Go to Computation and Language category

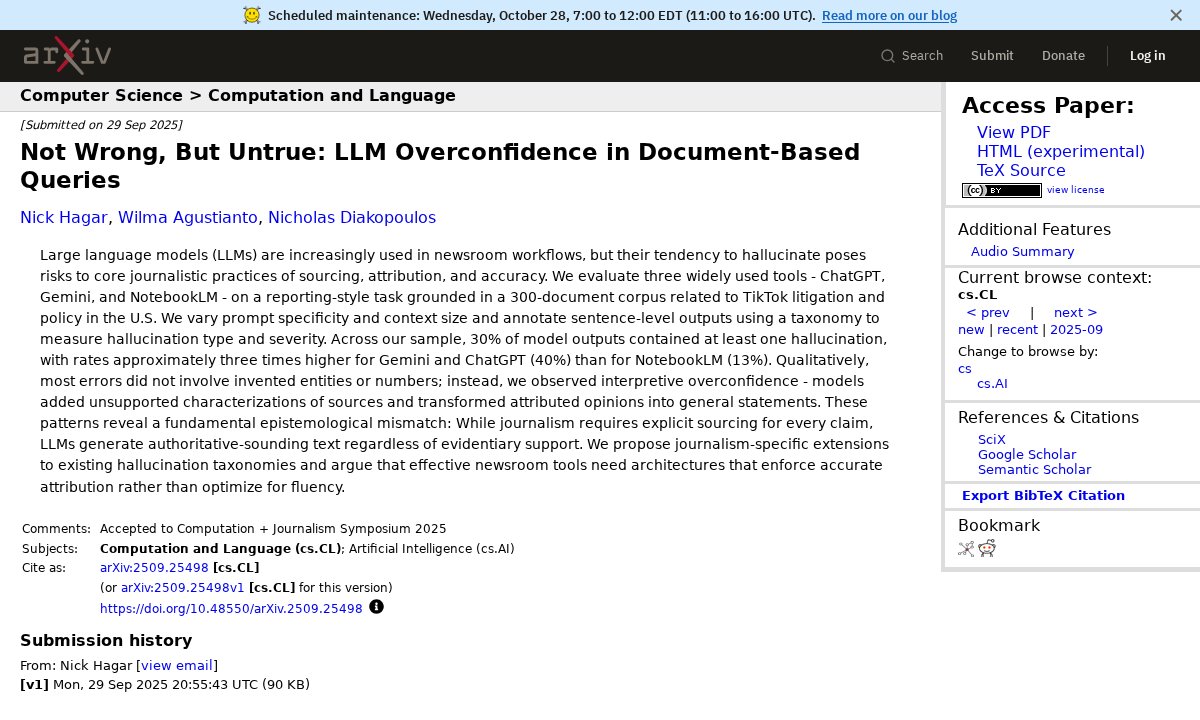point(332,96)
